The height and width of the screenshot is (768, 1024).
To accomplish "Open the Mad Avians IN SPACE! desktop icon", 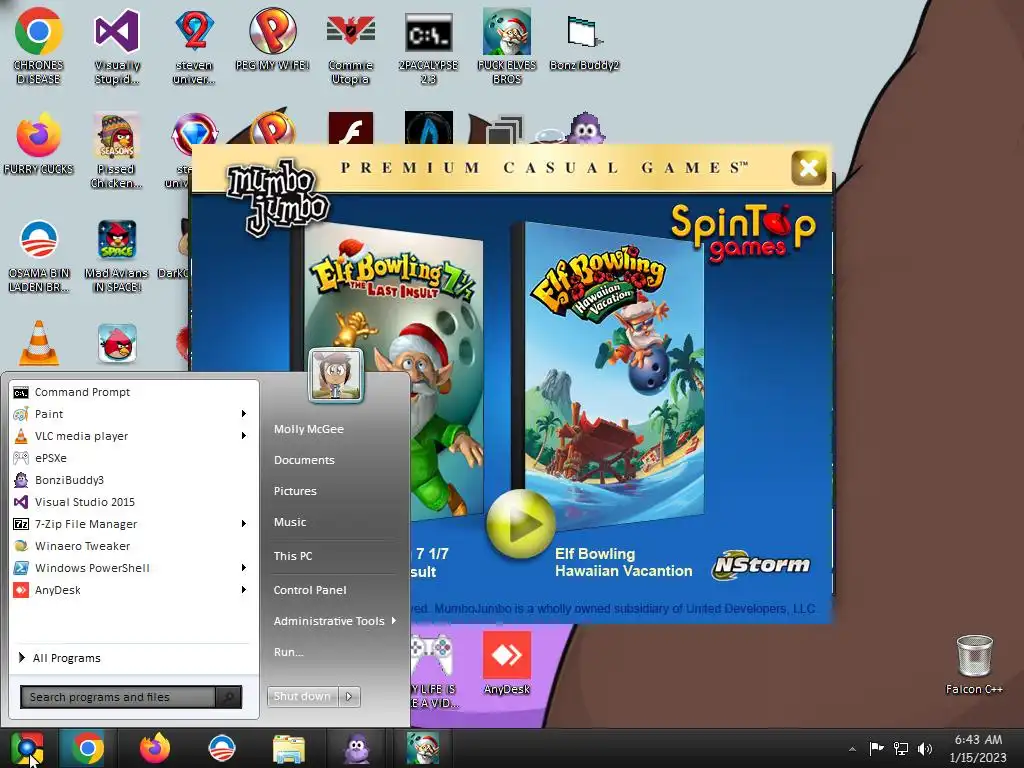I will pyautogui.click(x=117, y=256).
